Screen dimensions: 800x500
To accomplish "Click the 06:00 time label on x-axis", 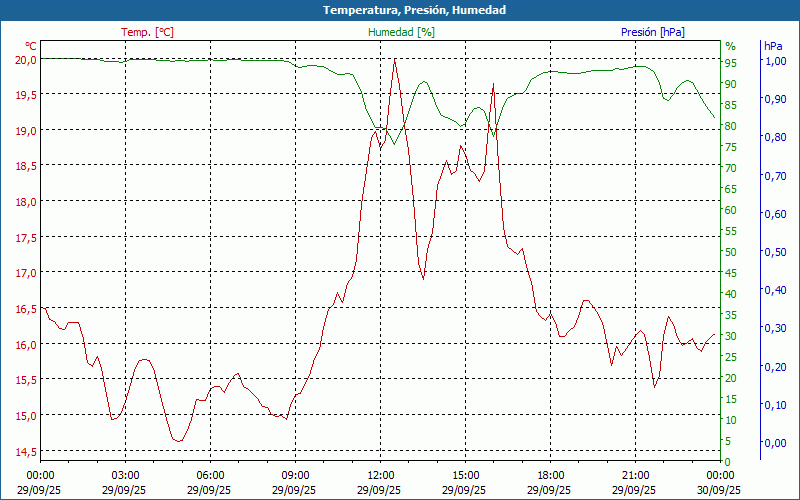I will click(210, 475).
